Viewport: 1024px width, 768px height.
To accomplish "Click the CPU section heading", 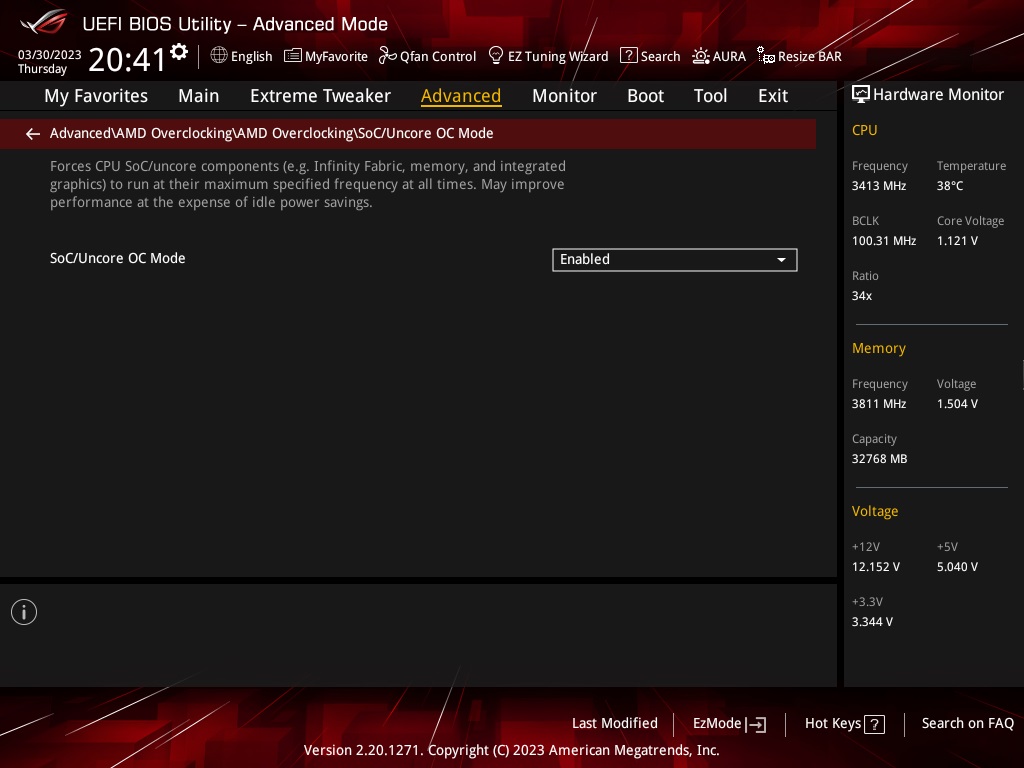I will [x=864, y=131].
